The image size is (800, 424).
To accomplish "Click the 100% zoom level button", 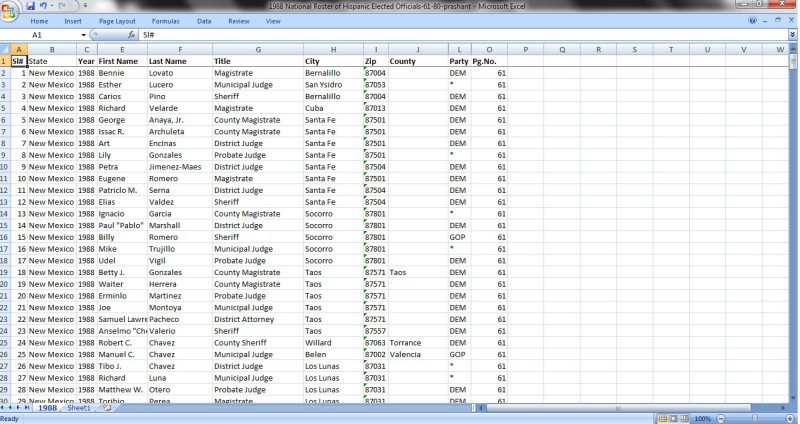I will tap(702, 418).
